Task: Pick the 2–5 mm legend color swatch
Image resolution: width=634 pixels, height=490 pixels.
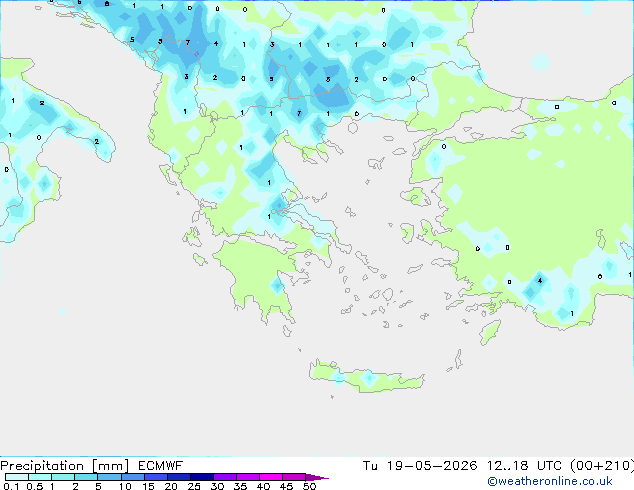Action: pos(86,477)
